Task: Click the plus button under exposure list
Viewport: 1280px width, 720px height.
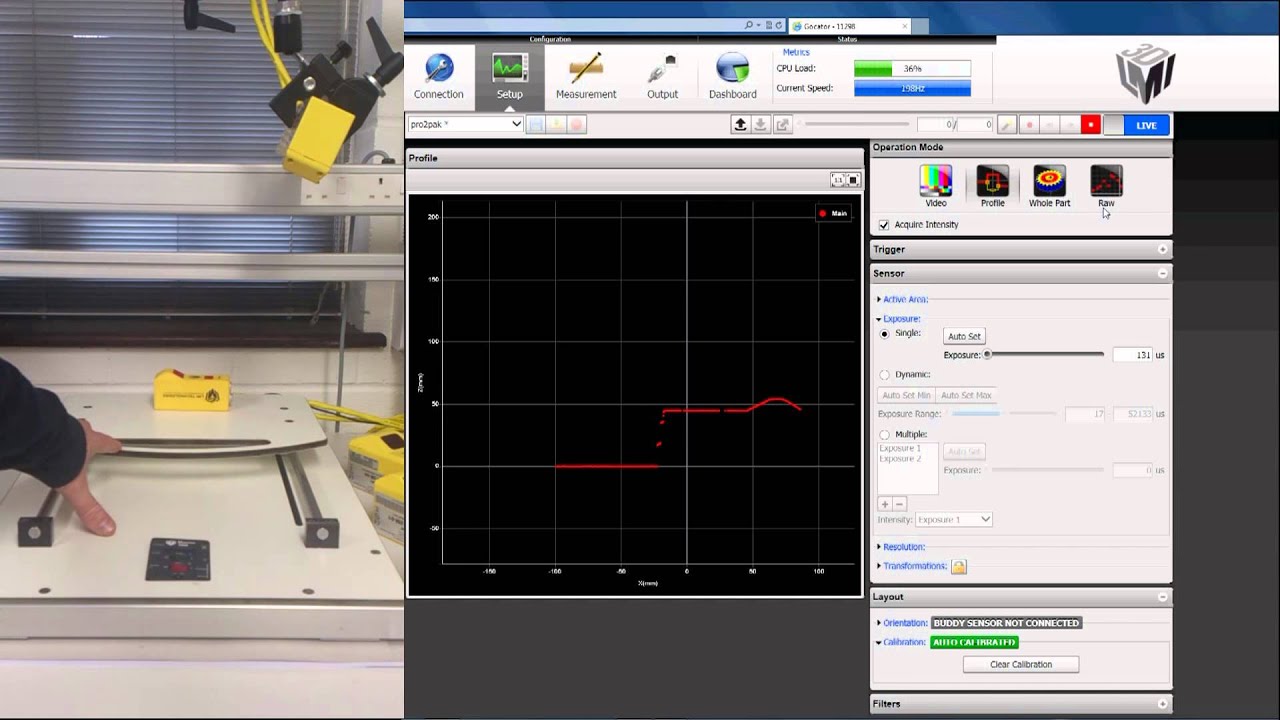Action: [x=885, y=504]
